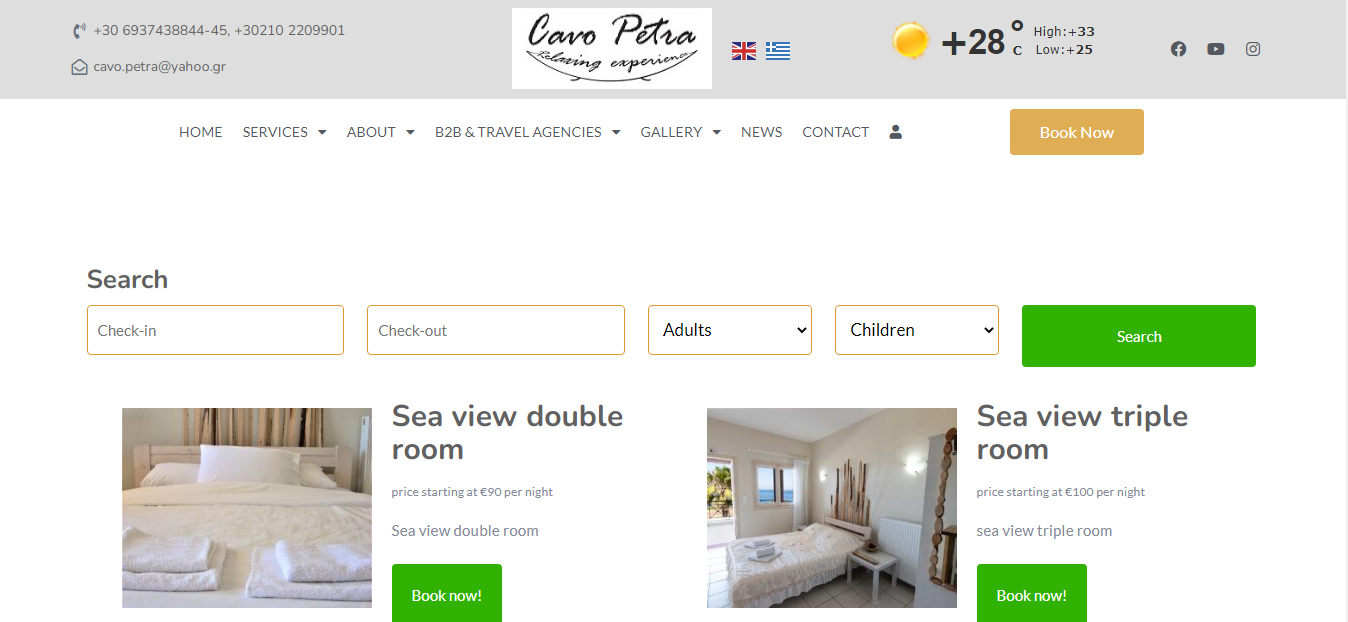The width and height of the screenshot is (1348, 622).
Task: Expand the Services menu
Action: coord(284,132)
